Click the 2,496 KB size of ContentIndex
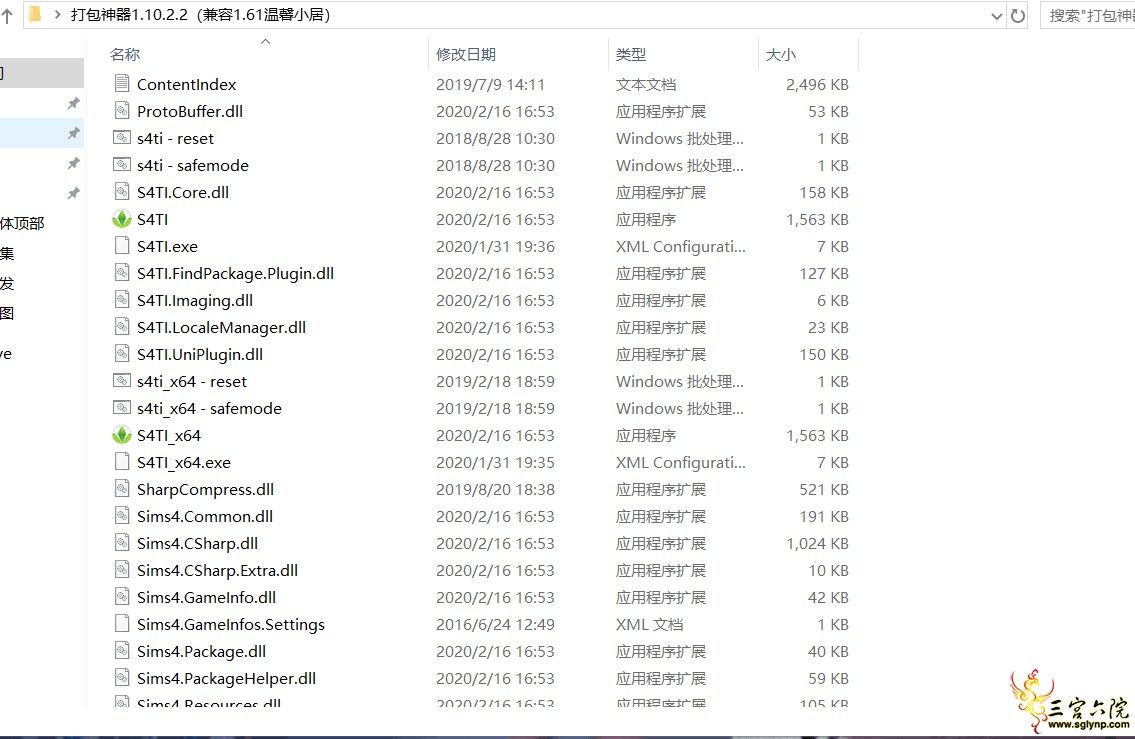This screenshot has height=739, width=1135. click(x=817, y=84)
